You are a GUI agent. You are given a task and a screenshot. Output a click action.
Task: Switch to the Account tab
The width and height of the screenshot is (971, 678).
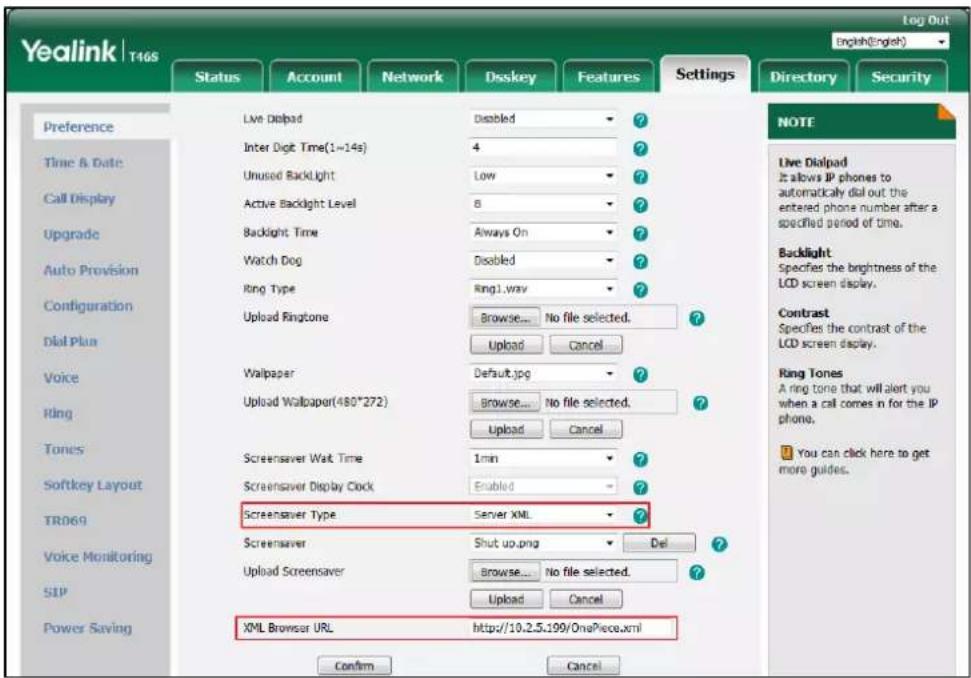tap(314, 77)
